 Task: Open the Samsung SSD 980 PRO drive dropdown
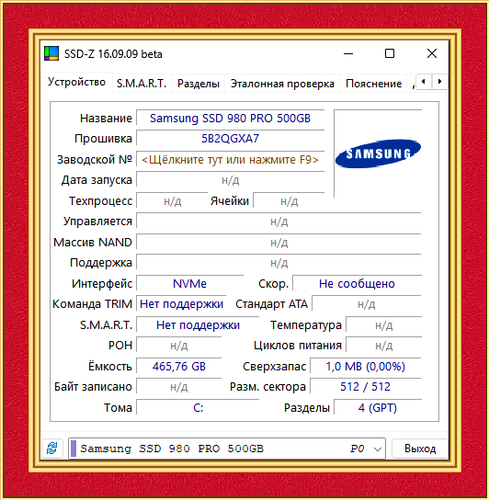(227, 448)
